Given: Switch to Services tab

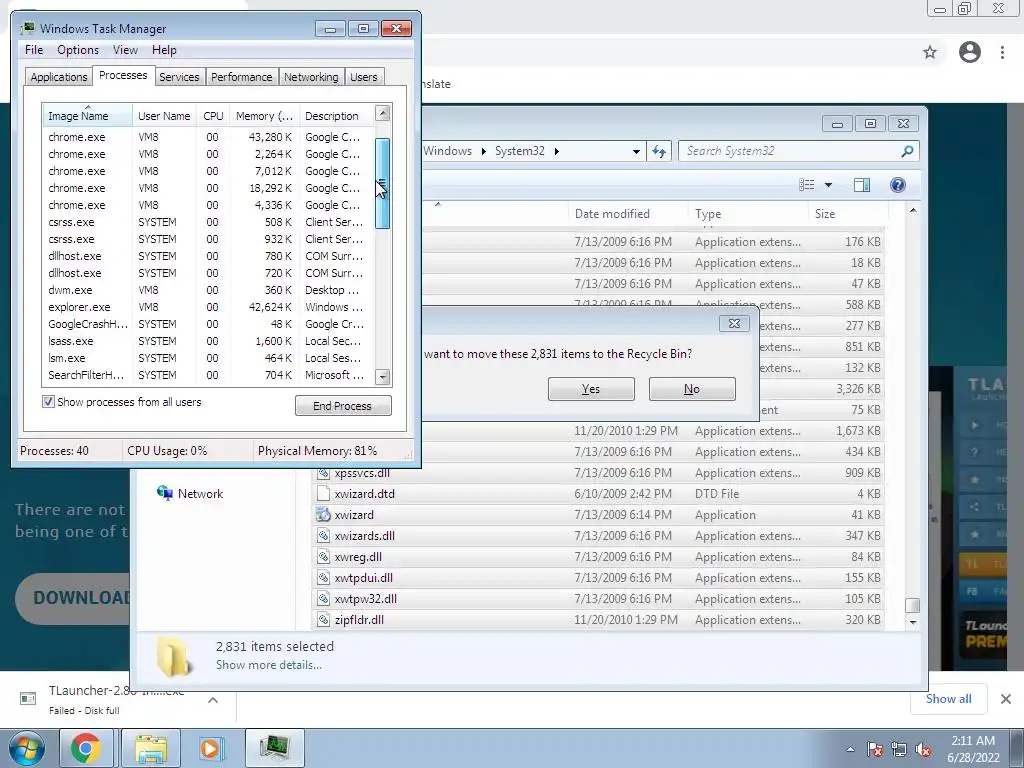Looking at the screenshot, I should point(179,77).
